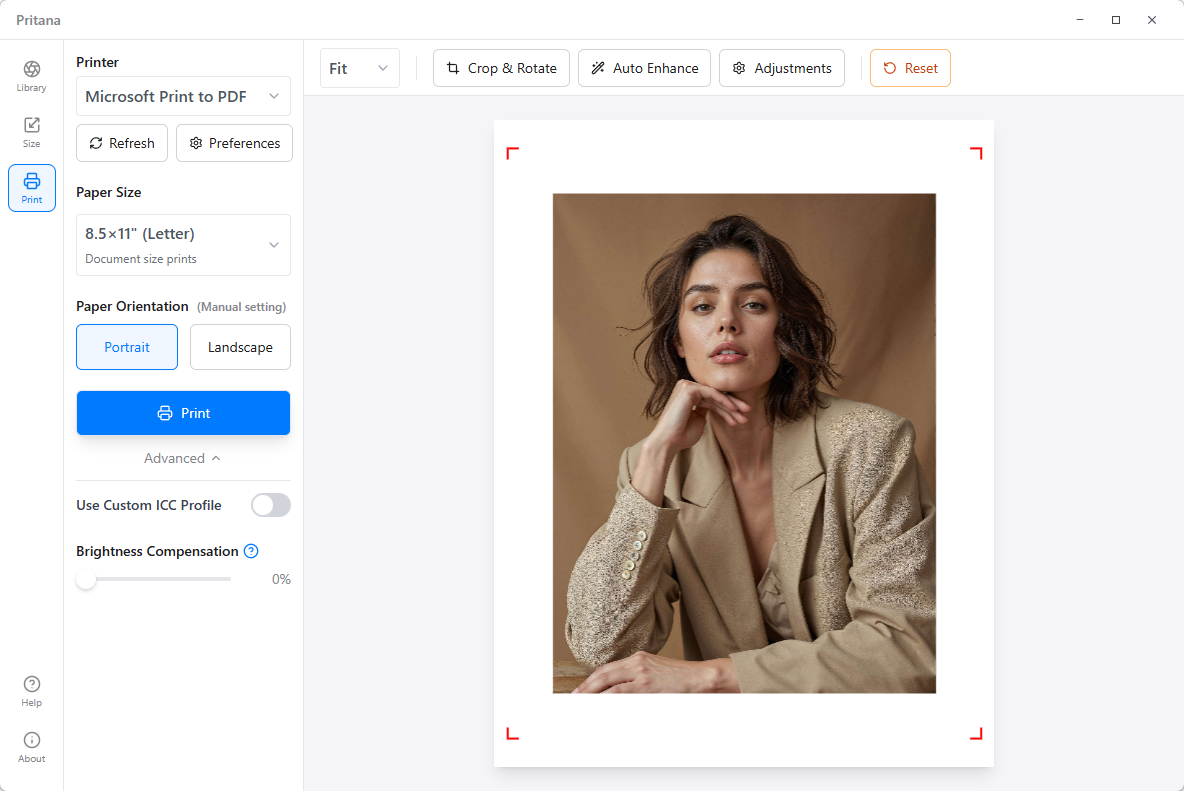This screenshot has width=1184, height=791.
Task: Open the Fit zoom dropdown
Action: (x=359, y=68)
